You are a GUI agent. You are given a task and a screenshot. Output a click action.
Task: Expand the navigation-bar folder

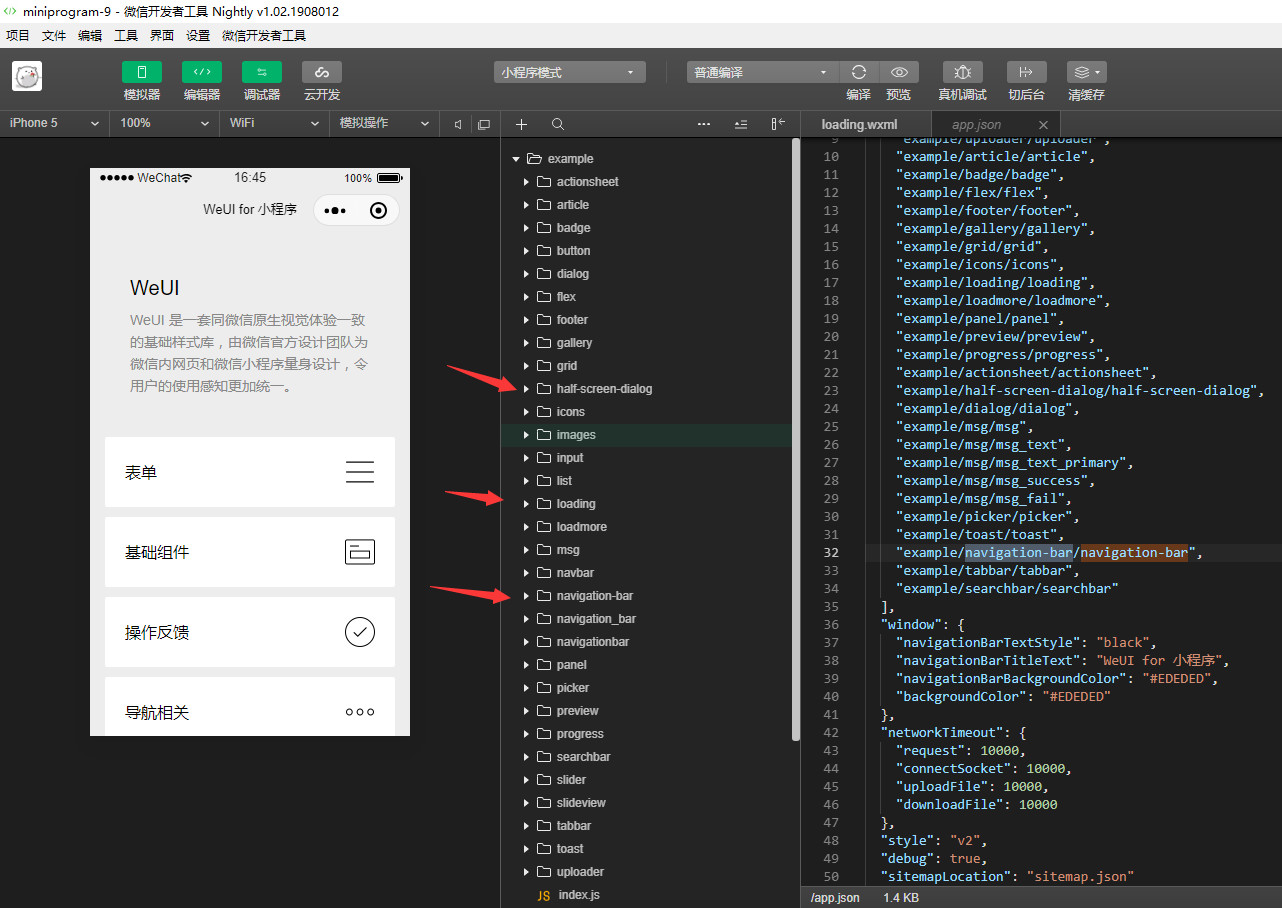[527, 596]
